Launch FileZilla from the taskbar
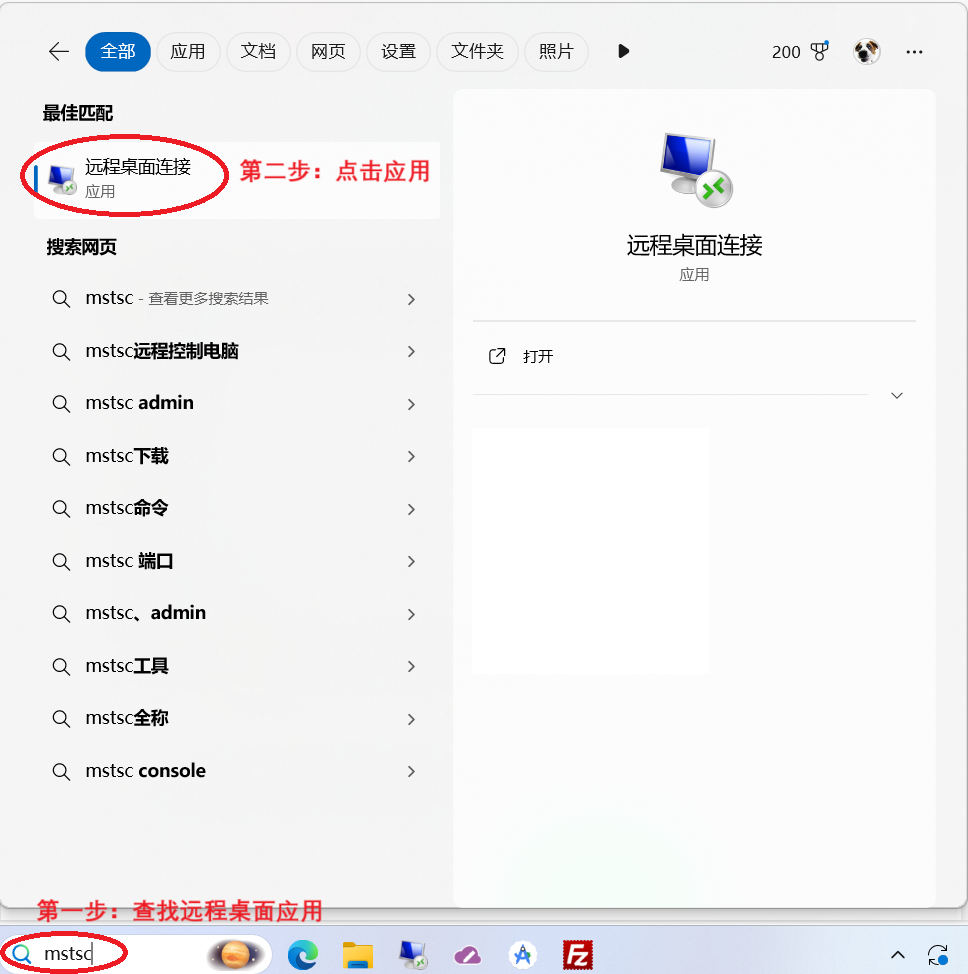Screen dimensions: 968x974 pyautogui.click(x=577, y=954)
